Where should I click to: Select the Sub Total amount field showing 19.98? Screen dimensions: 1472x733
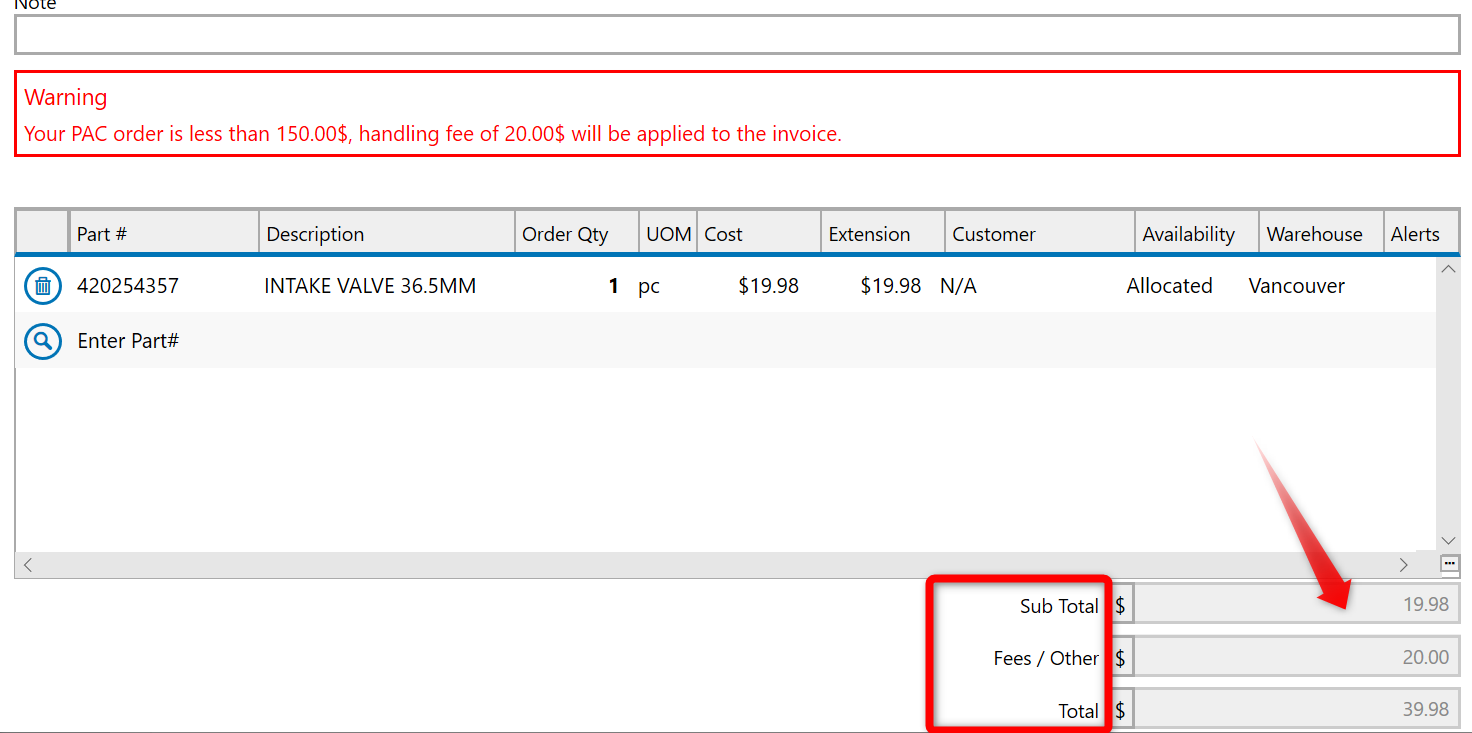(1295, 604)
